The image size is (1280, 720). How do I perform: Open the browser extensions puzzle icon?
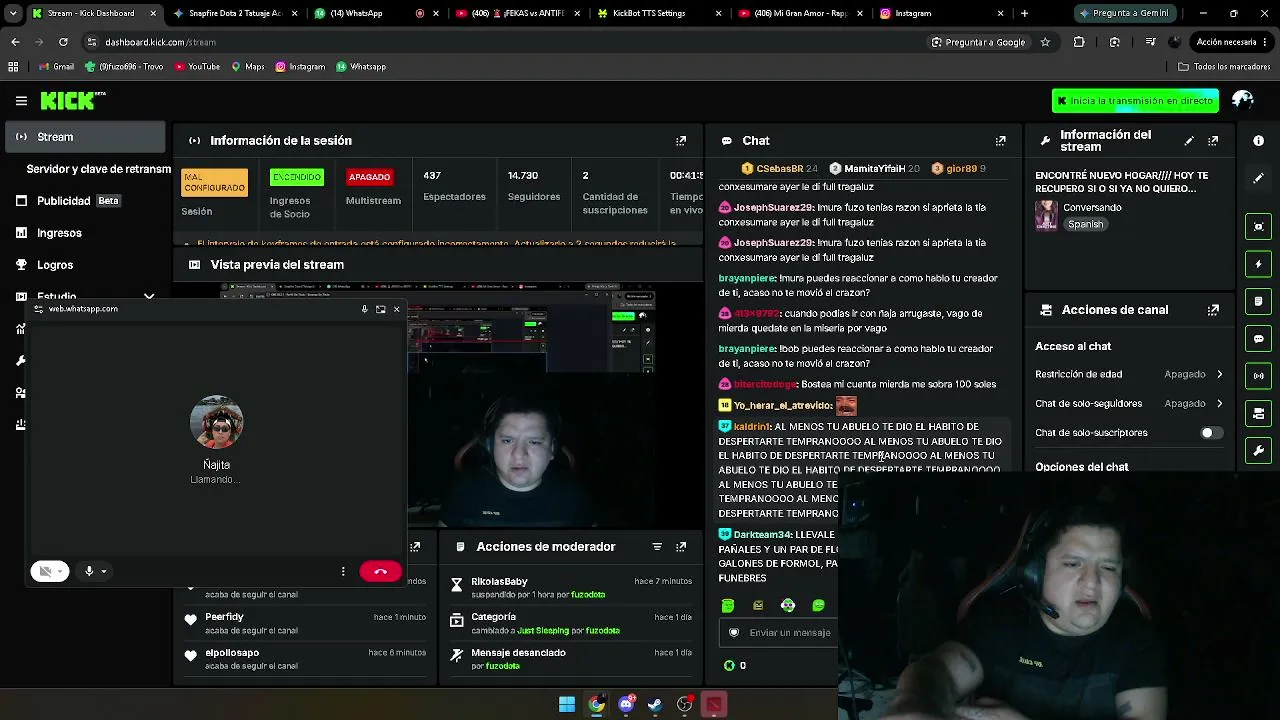click(x=1079, y=42)
